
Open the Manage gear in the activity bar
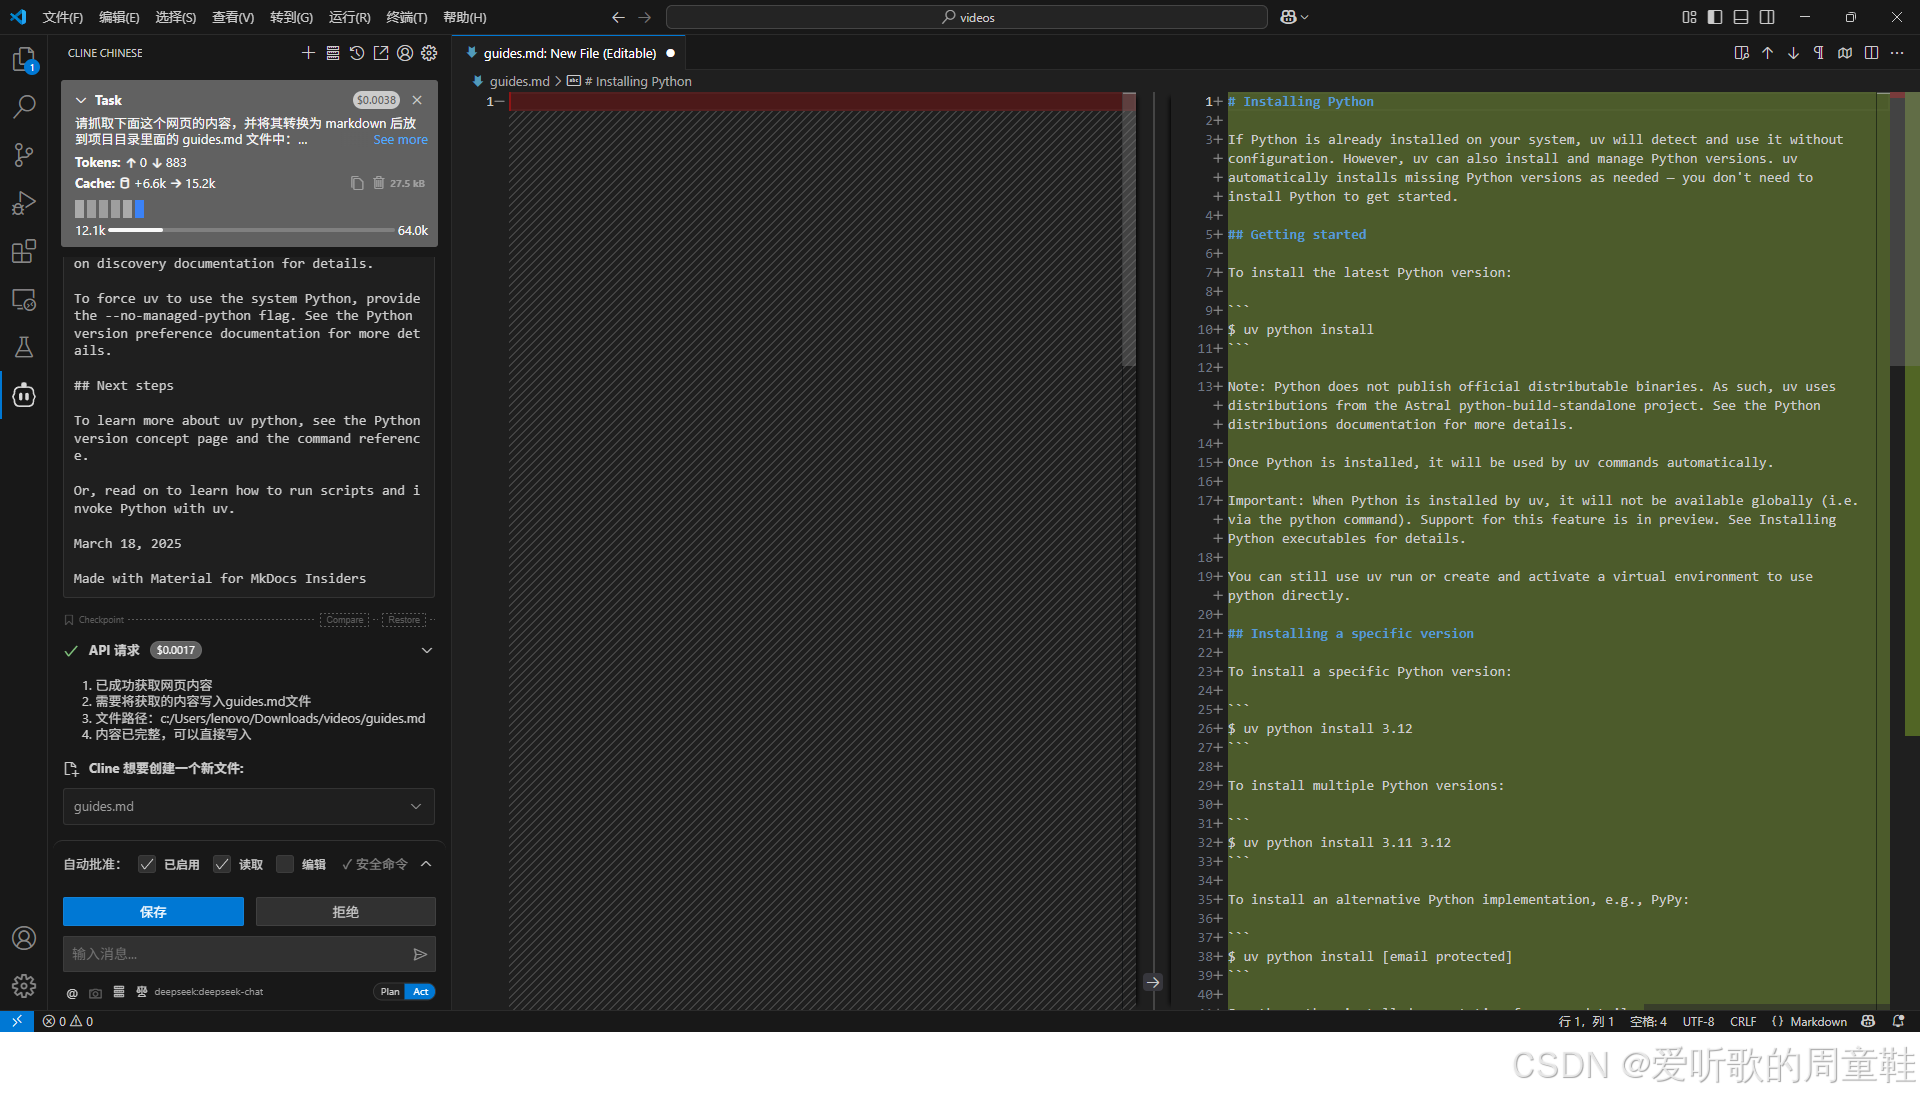(24, 986)
